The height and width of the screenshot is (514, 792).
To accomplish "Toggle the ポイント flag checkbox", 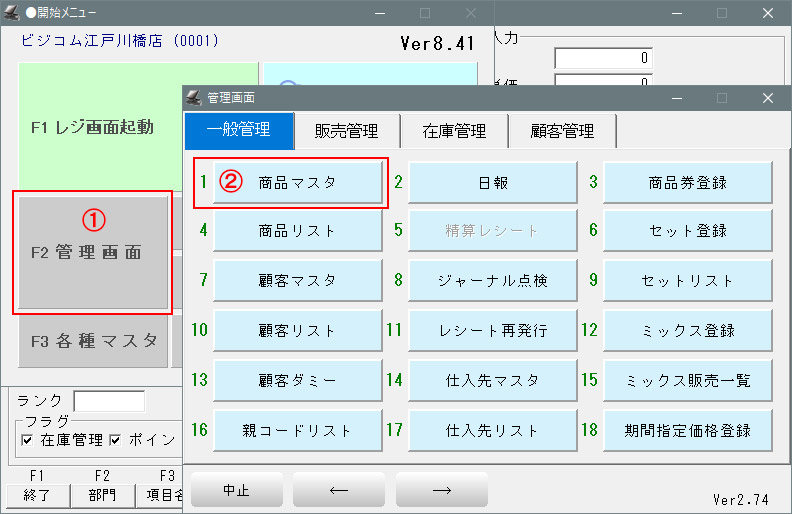I will click(x=116, y=440).
